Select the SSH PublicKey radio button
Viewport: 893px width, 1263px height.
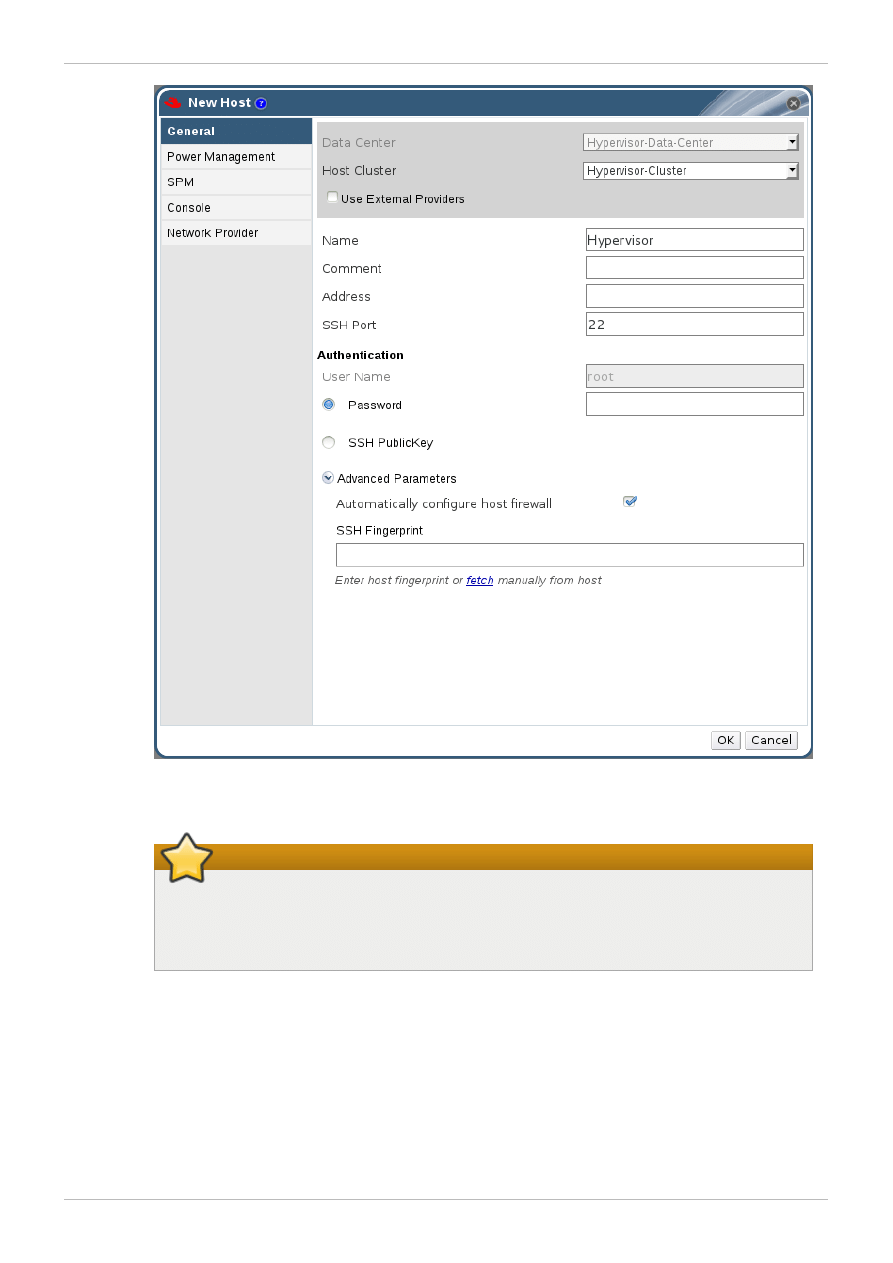pyautogui.click(x=328, y=443)
